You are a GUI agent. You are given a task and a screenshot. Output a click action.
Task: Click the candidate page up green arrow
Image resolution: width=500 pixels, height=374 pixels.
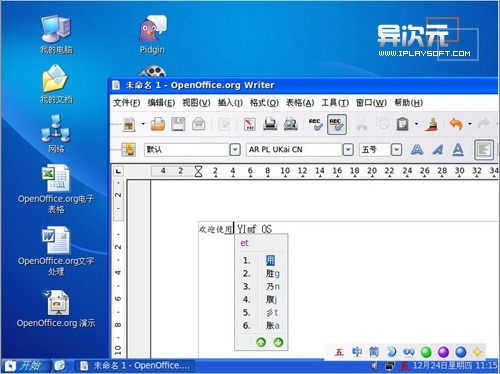click(x=261, y=342)
